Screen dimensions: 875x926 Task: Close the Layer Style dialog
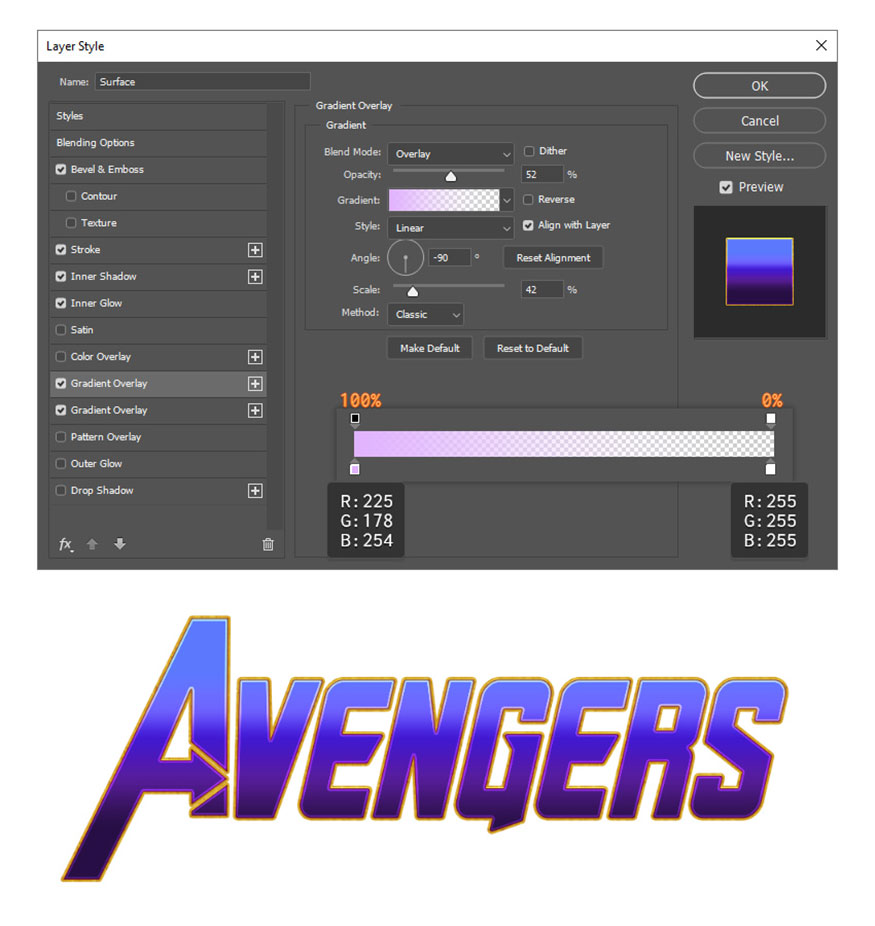[821, 45]
